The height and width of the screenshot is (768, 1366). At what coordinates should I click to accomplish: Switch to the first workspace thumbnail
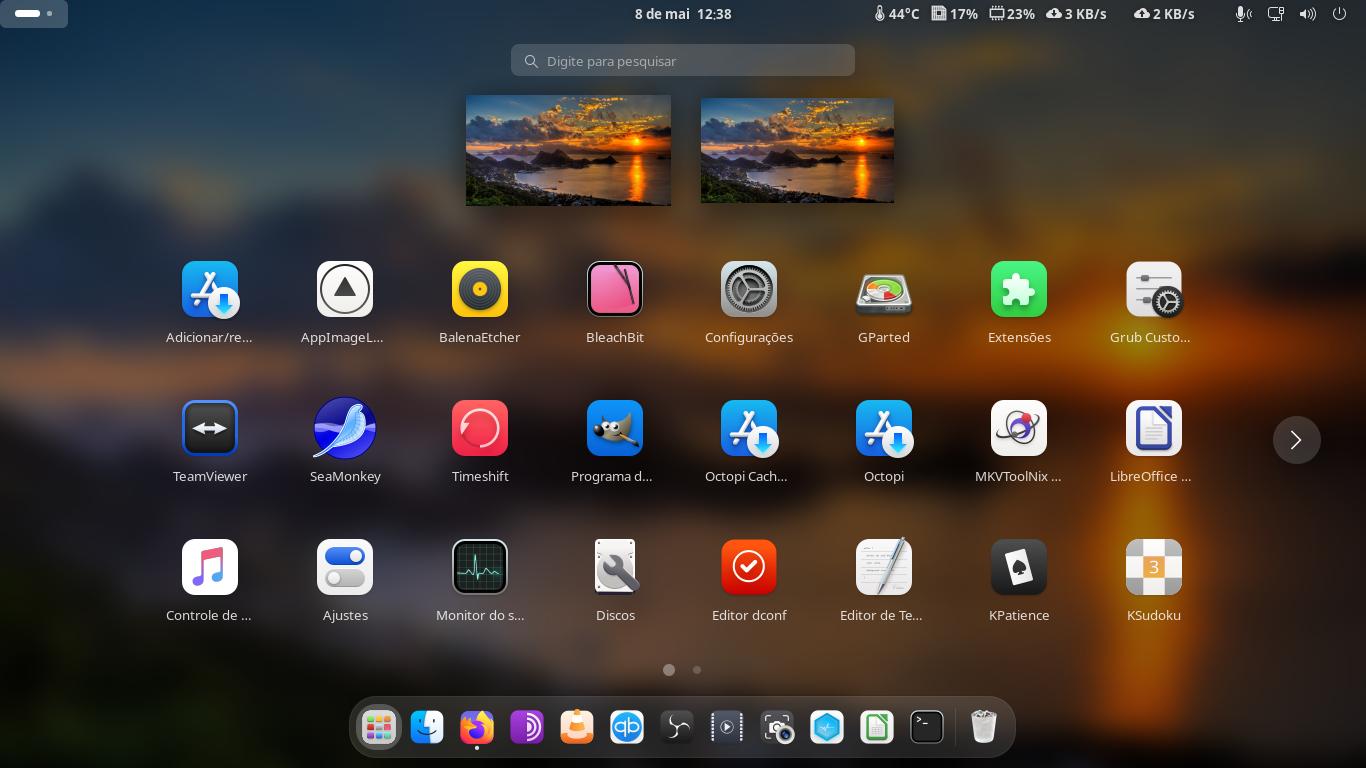click(x=568, y=150)
